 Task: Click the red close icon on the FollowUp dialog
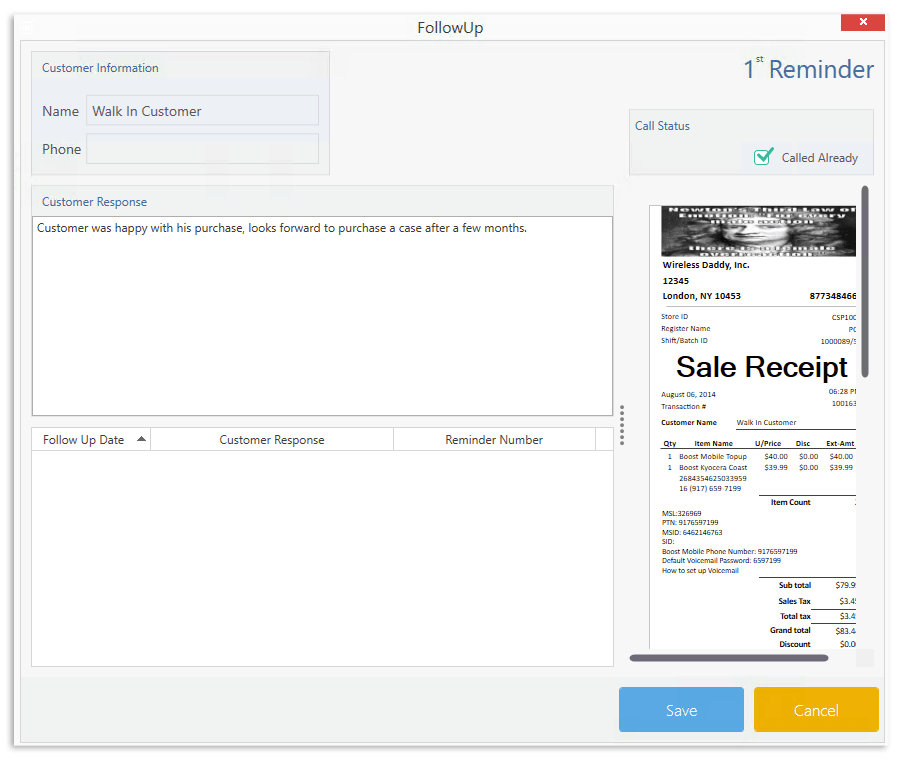point(862,21)
